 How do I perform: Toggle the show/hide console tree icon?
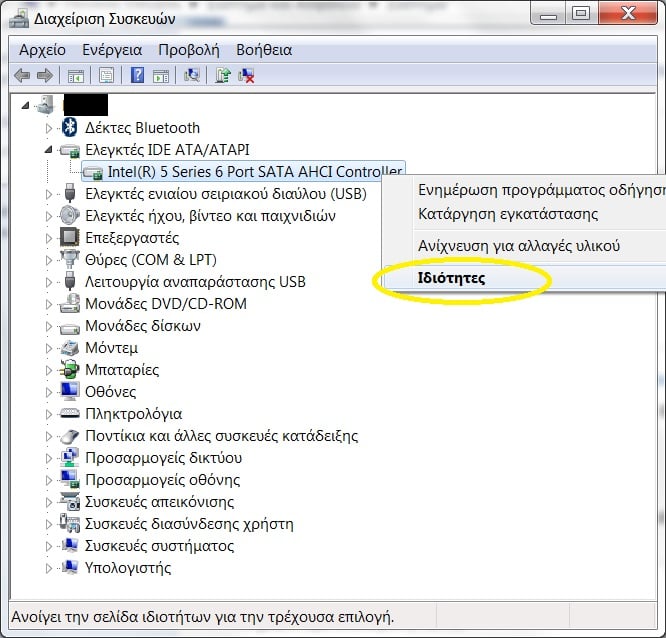tap(76, 76)
